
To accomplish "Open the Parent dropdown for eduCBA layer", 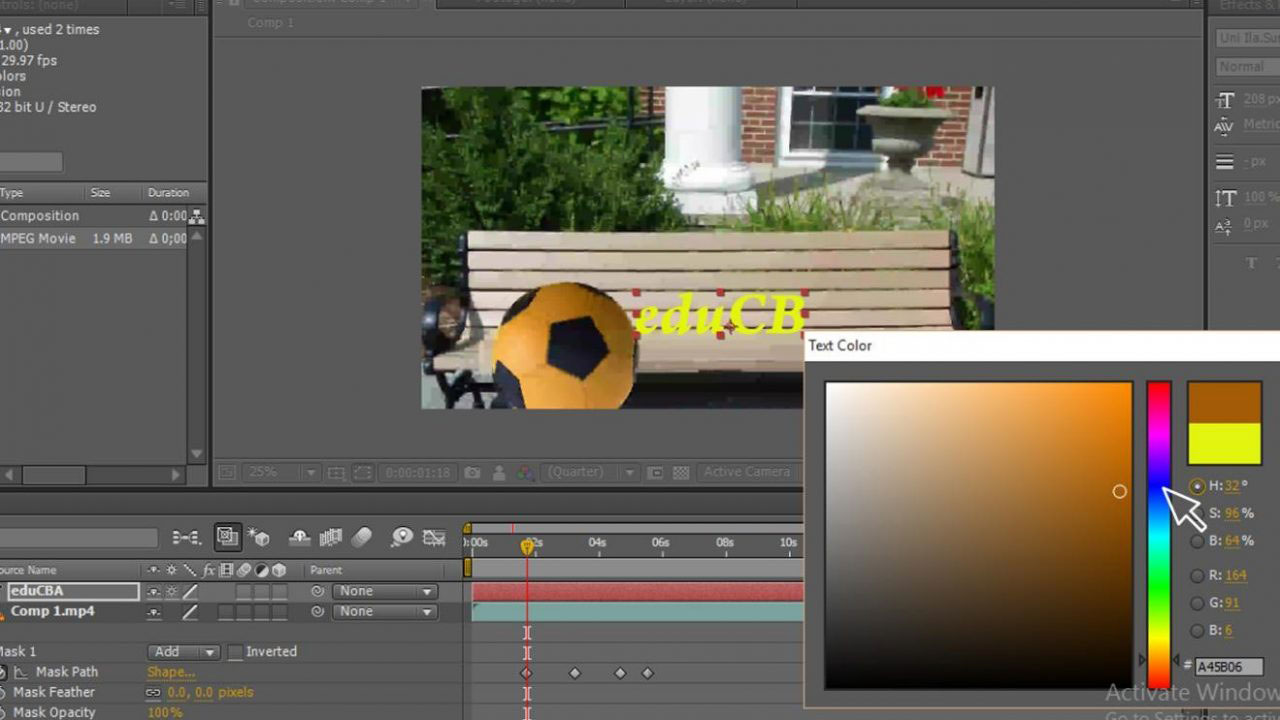I will click(x=383, y=591).
